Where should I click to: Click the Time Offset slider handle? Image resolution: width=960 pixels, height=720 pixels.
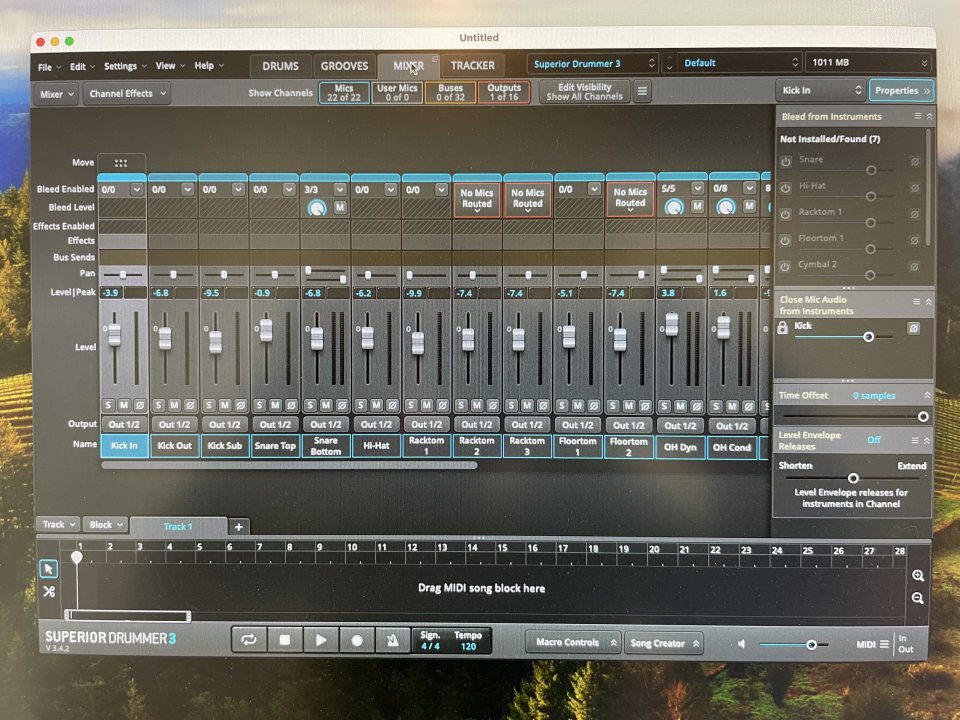tap(922, 416)
